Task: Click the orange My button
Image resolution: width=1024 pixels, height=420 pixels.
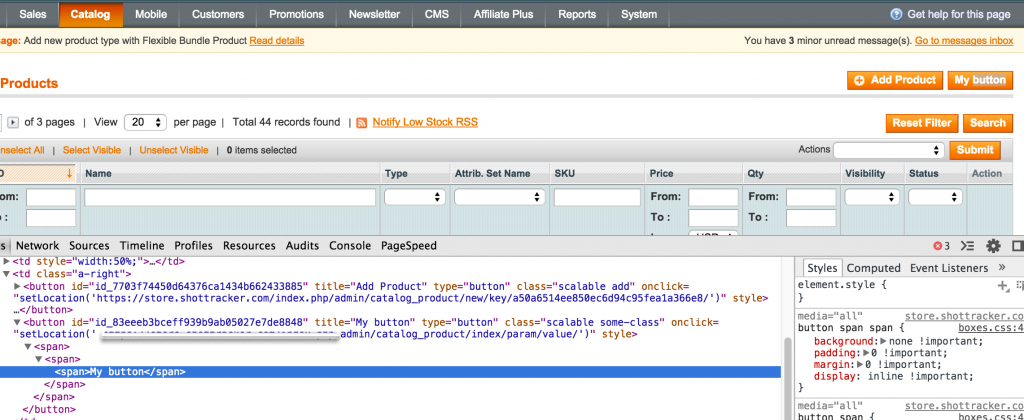Action: coord(980,80)
